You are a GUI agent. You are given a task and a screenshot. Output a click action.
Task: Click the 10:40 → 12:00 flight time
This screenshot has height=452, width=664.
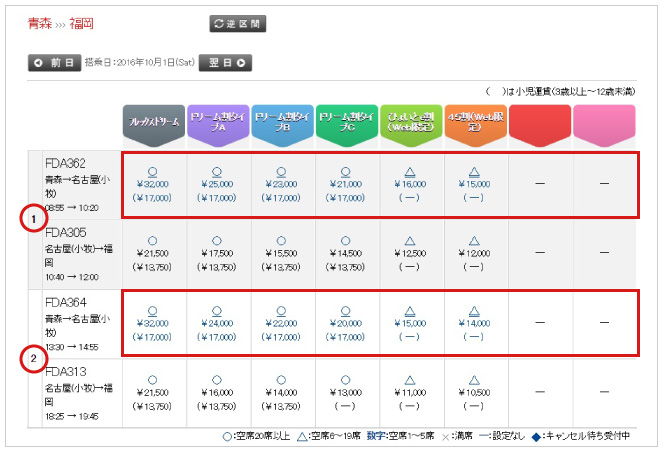pyautogui.click(x=72, y=277)
